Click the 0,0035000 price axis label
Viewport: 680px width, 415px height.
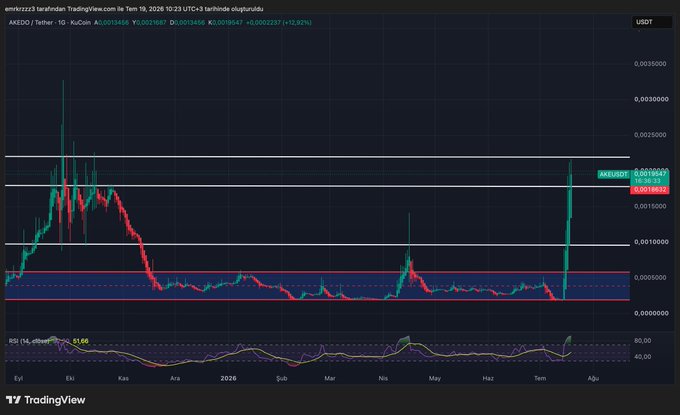[650, 64]
